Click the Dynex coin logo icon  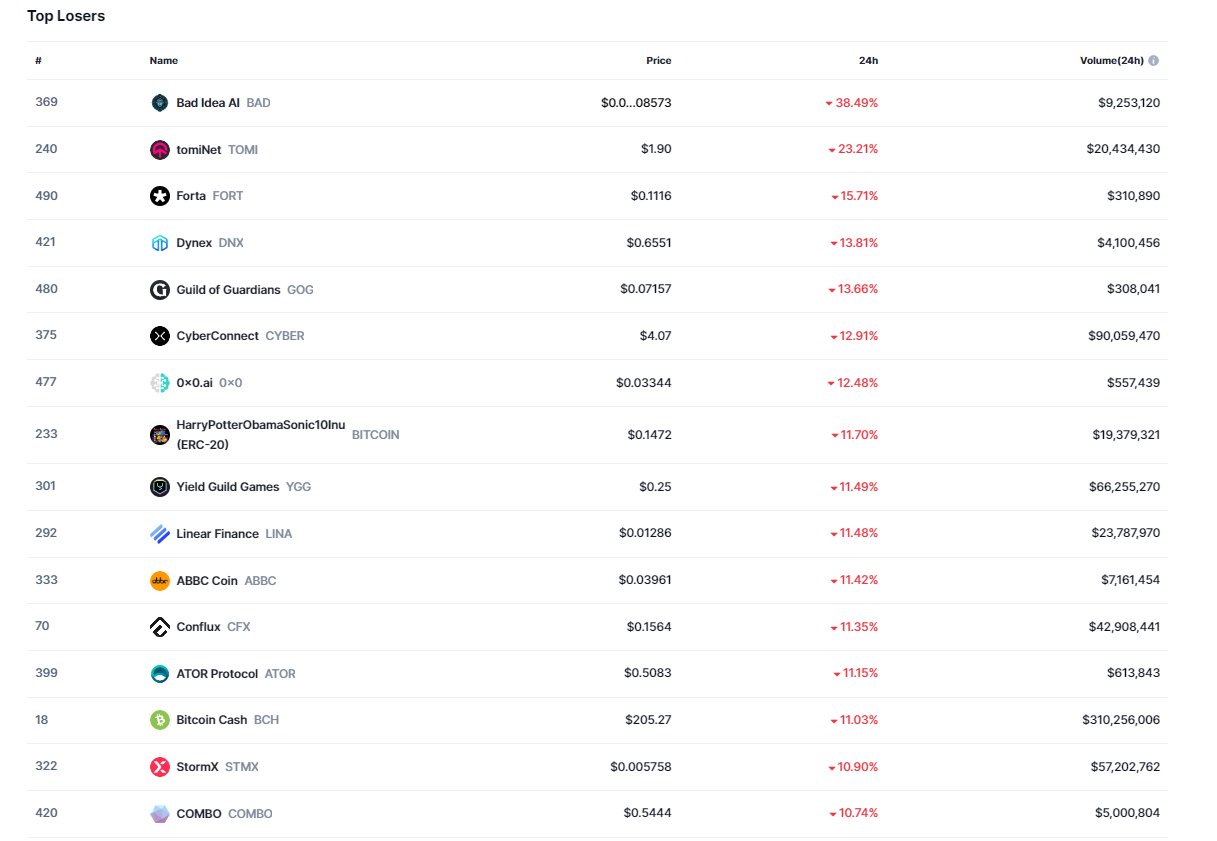click(x=160, y=243)
